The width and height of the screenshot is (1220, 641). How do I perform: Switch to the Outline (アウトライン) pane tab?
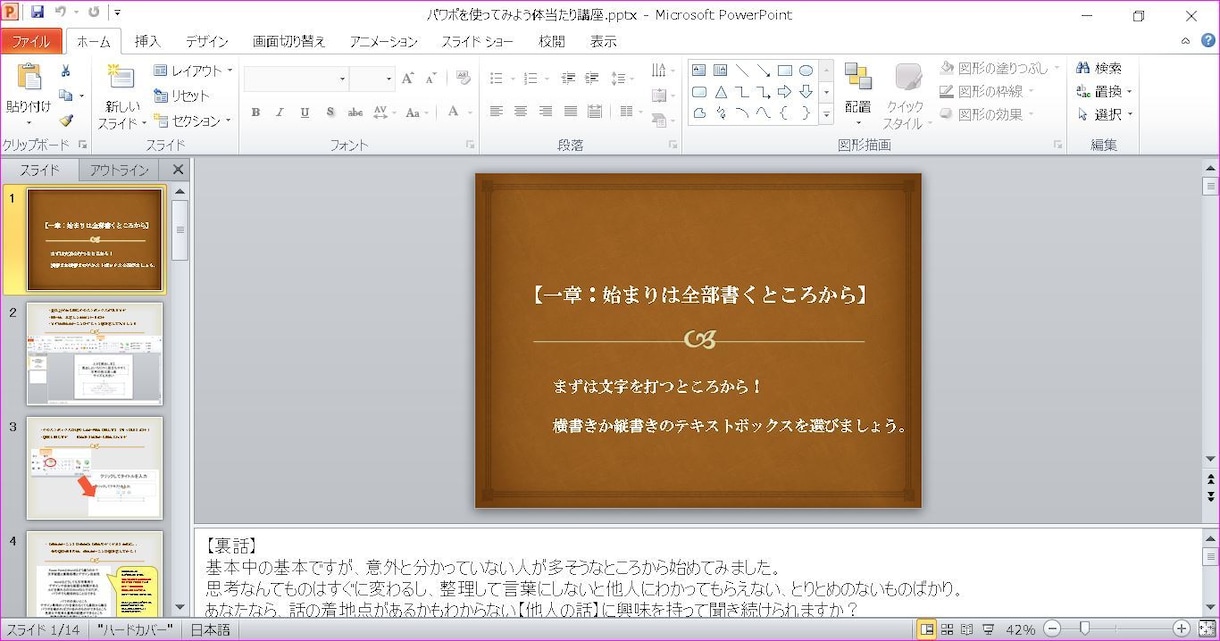119,170
